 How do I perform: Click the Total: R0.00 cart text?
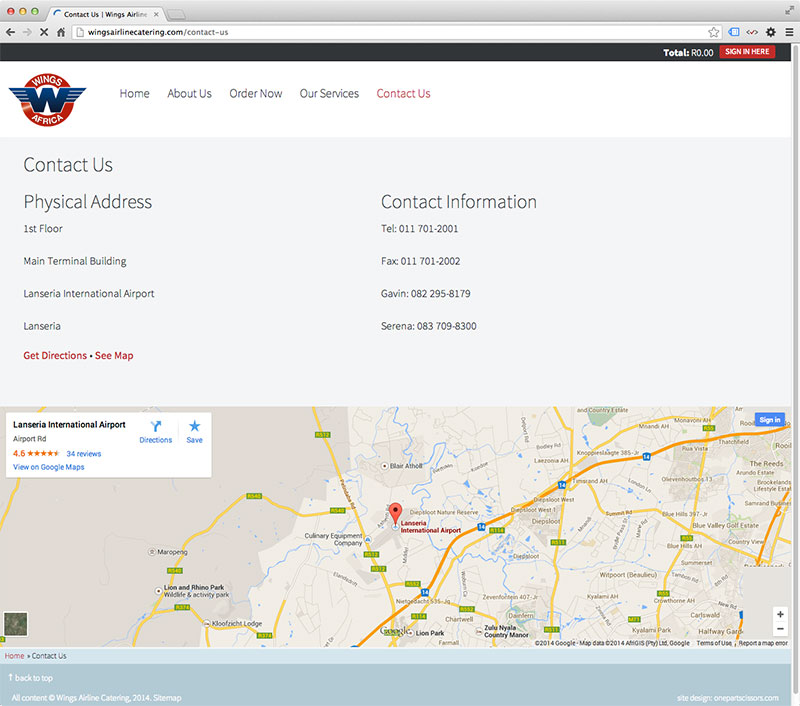click(688, 53)
